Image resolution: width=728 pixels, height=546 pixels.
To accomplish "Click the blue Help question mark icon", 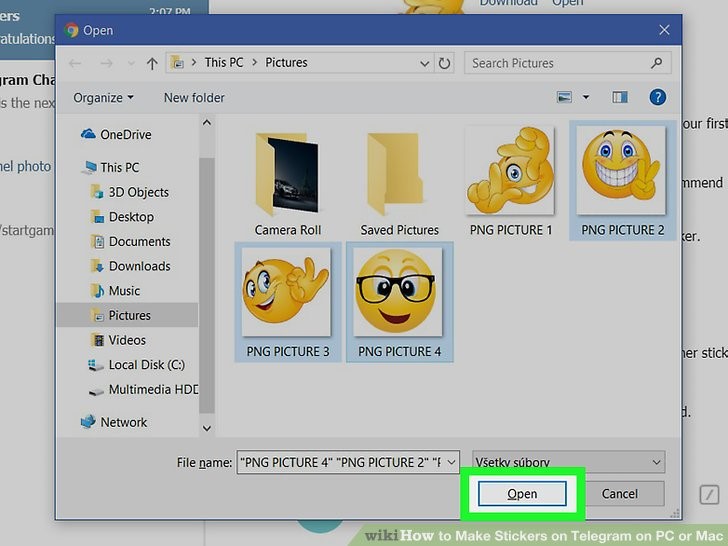I will (657, 97).
